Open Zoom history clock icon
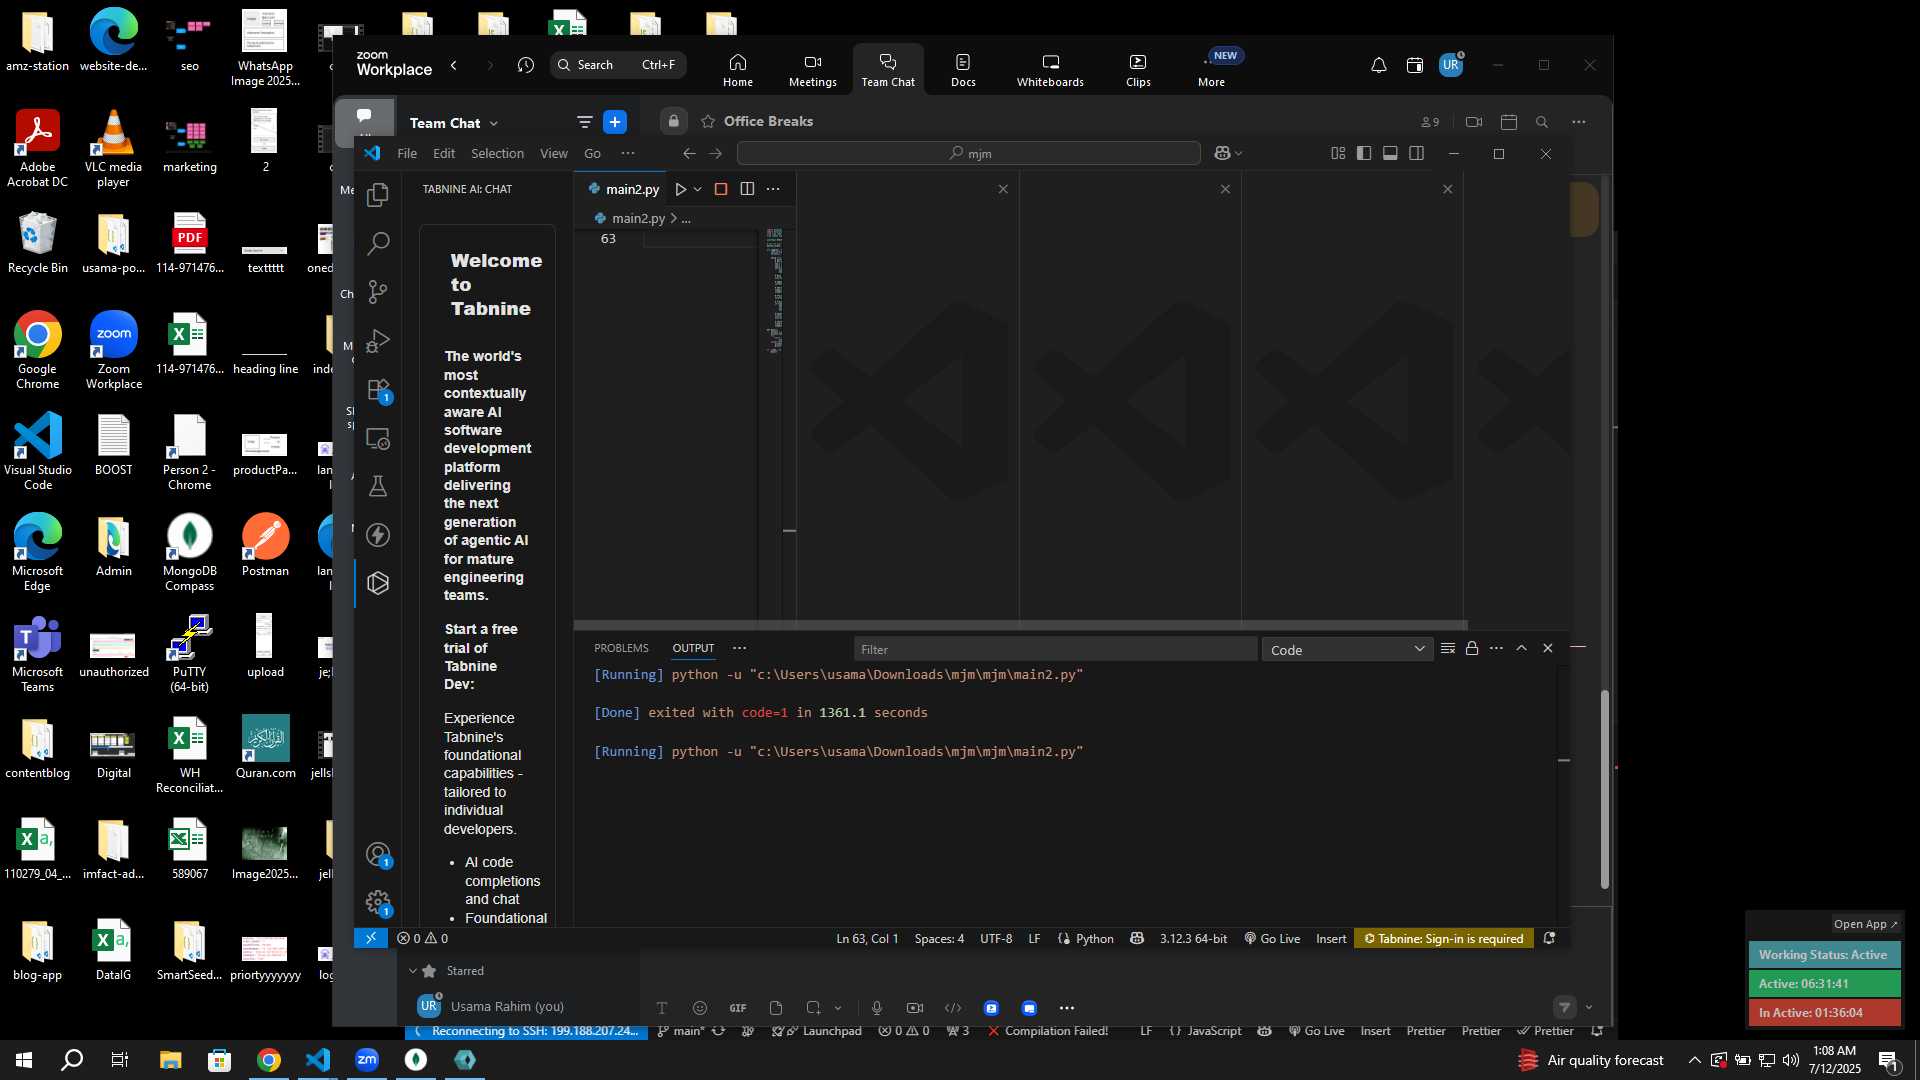 (x=526, y=65)
